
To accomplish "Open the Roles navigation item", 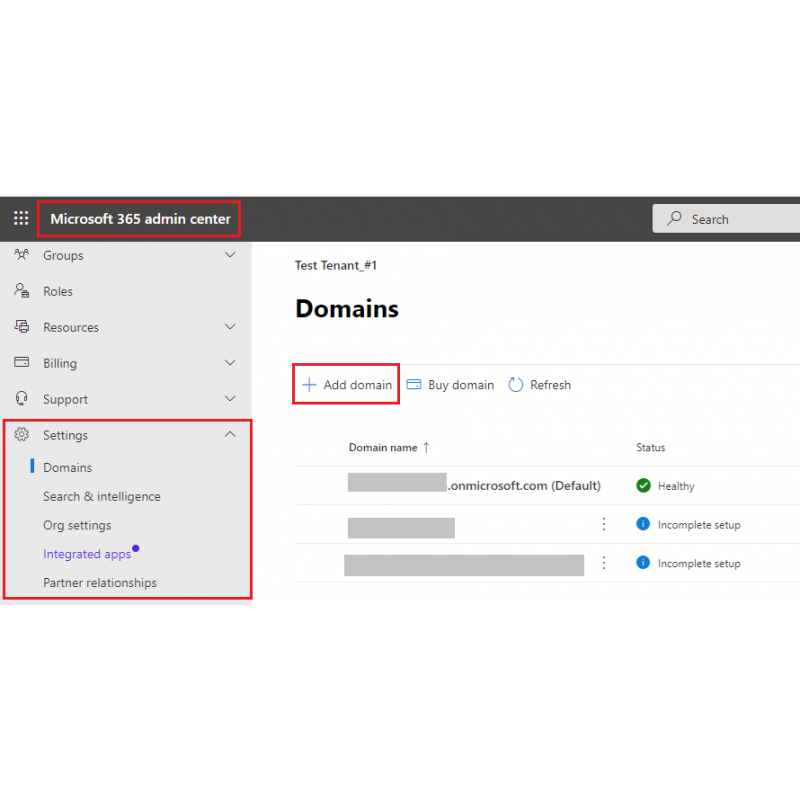I will click(126, 291).
